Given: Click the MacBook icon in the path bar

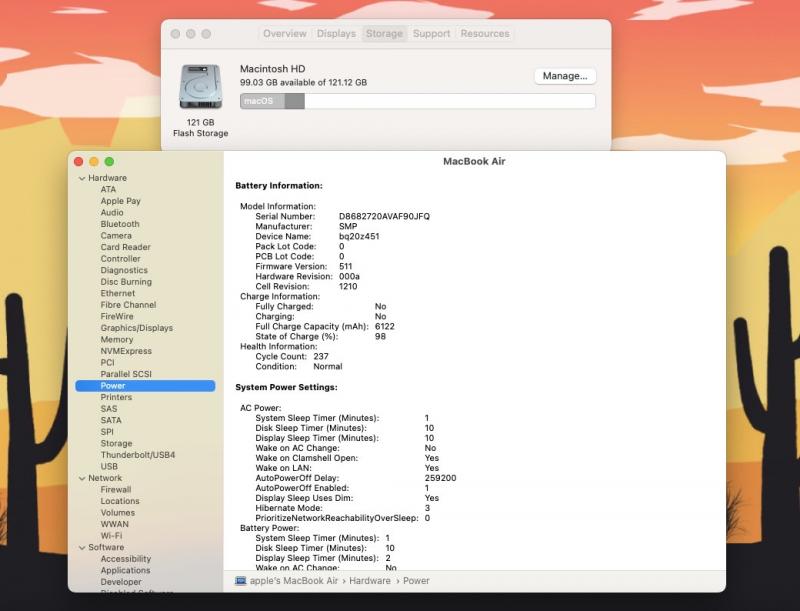Looking at the screenshot, I should (x=240, y=581).
